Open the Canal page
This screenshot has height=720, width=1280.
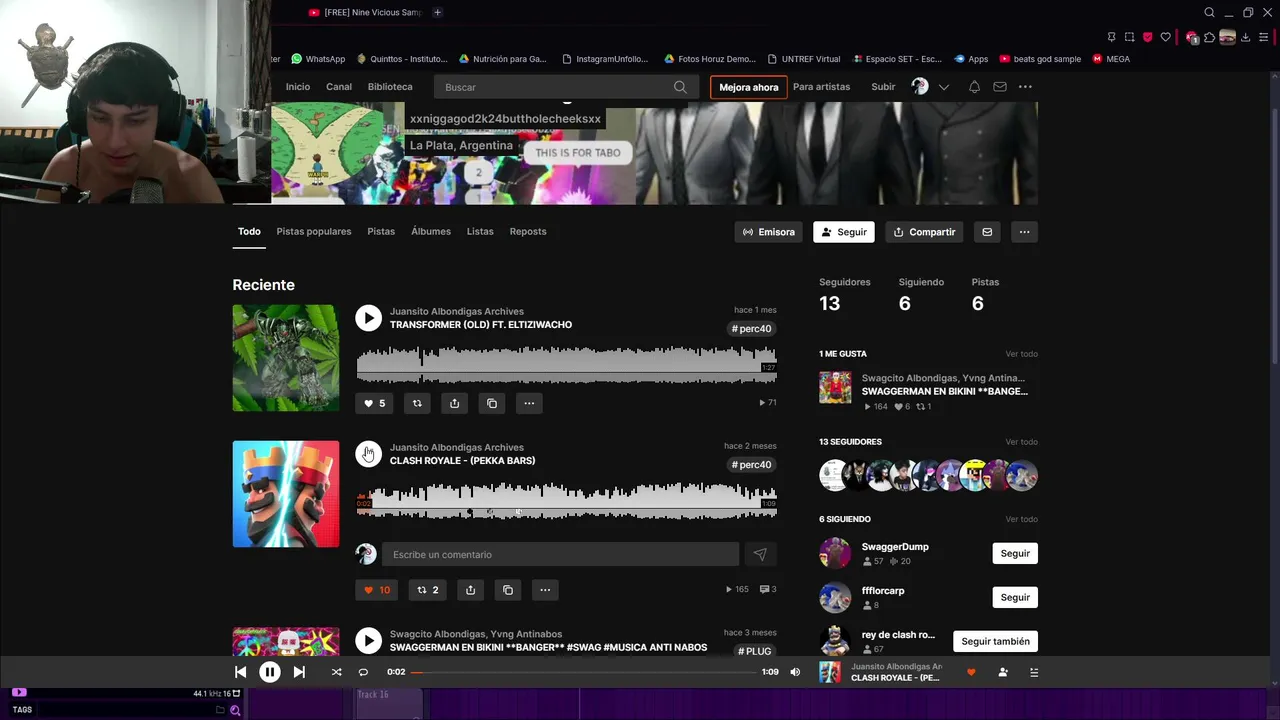339,87
